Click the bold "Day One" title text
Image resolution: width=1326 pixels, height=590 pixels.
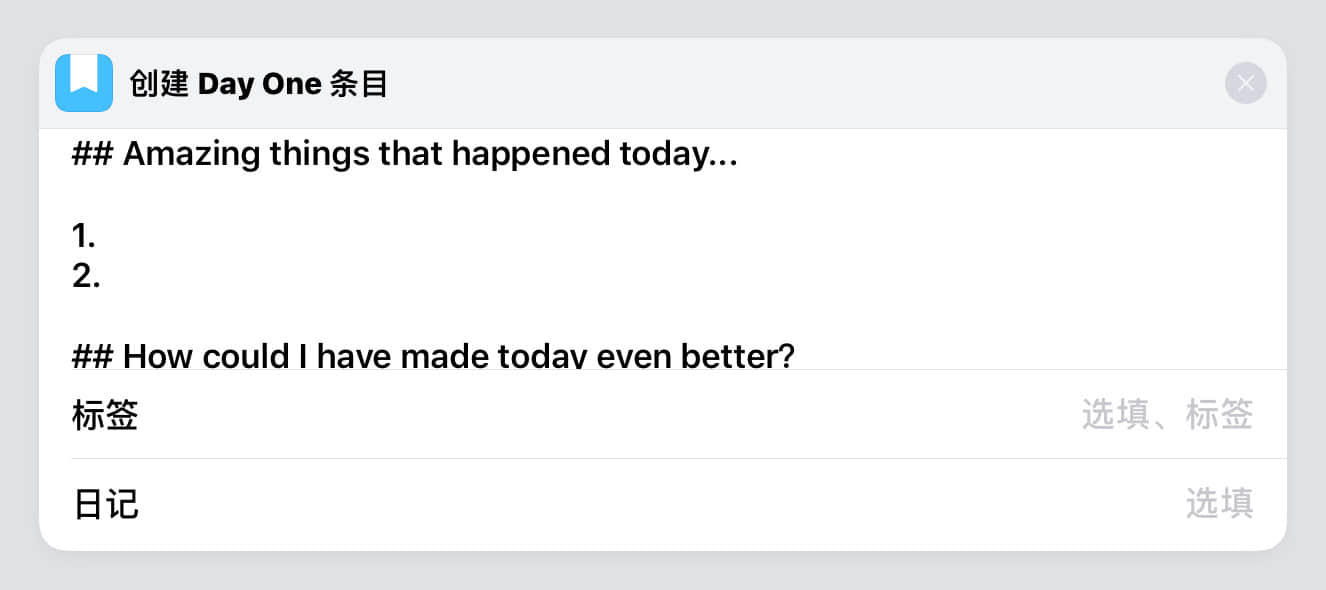258,85
